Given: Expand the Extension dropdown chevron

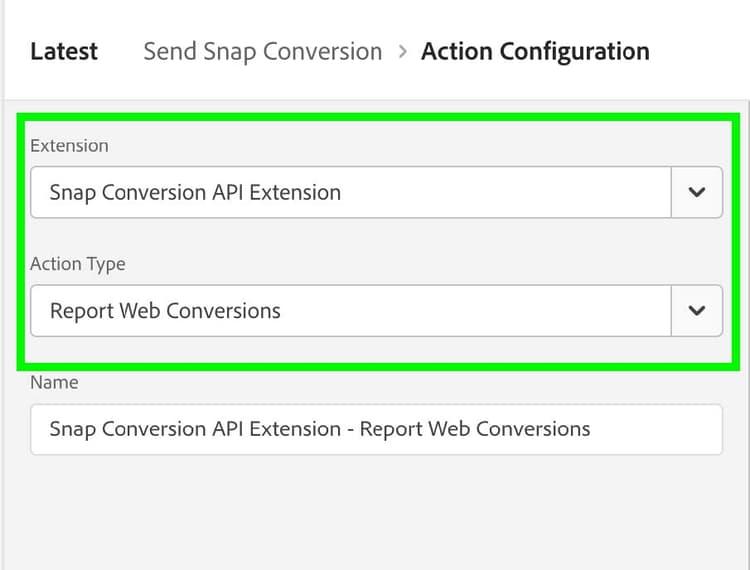Looking at the screenshot, I should 696,192.
